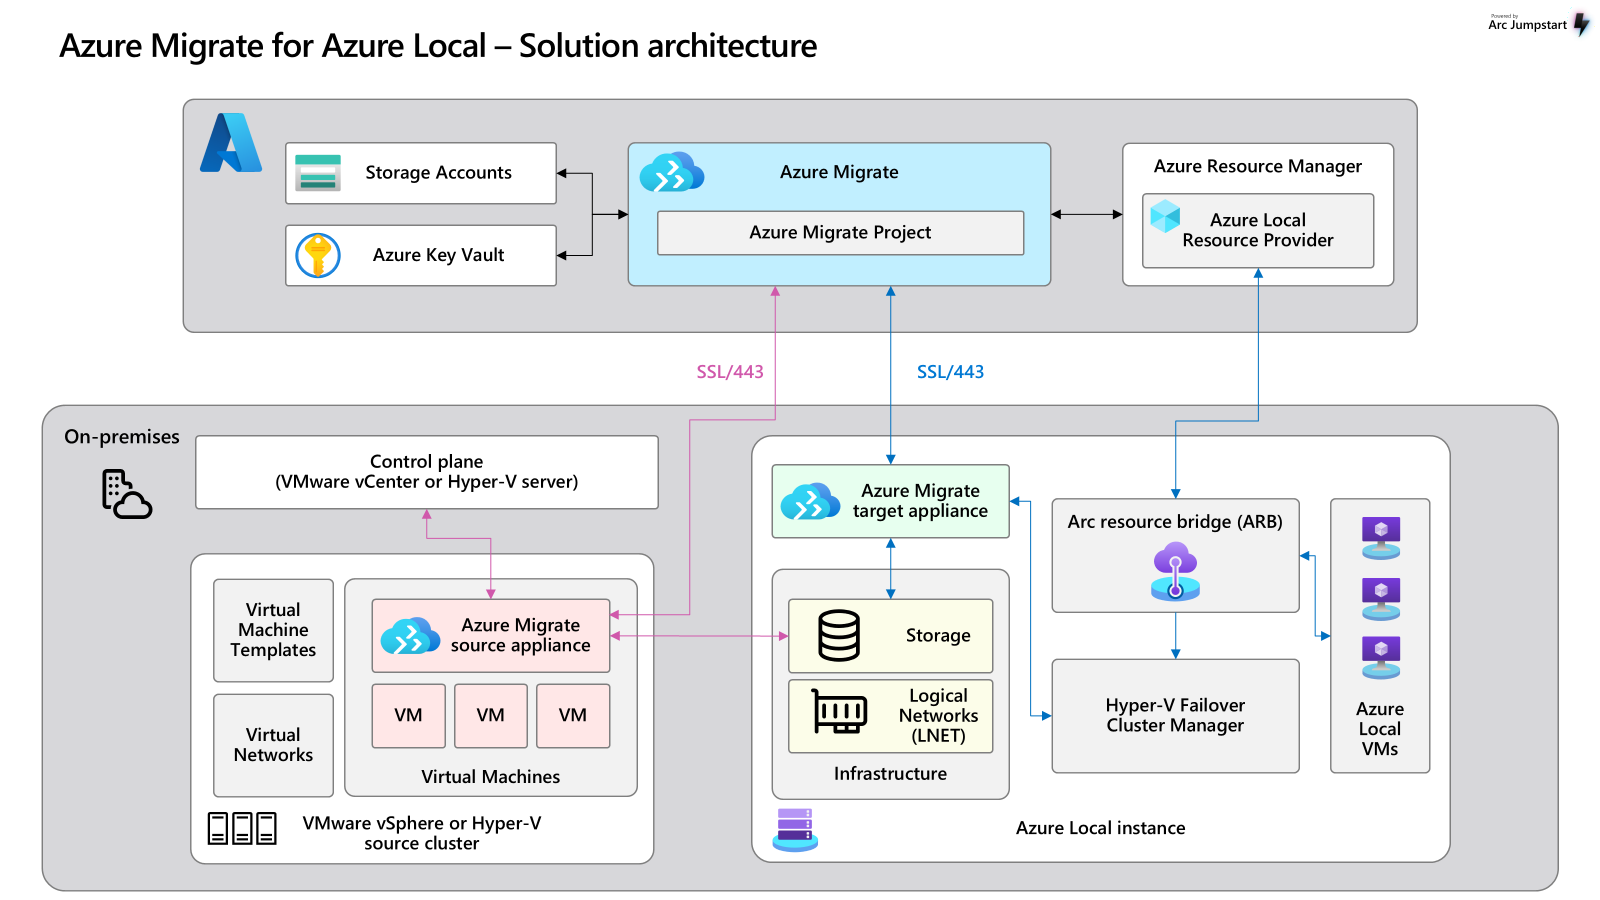Click the Storage database cylinder icon
Viewport: 1600px width, 900px height.
tap(839, 636)
